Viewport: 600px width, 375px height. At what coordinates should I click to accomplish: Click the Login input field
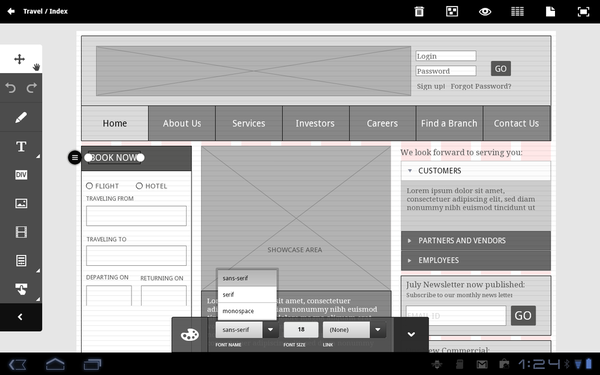pyautogui.click(x=446, y=56)
